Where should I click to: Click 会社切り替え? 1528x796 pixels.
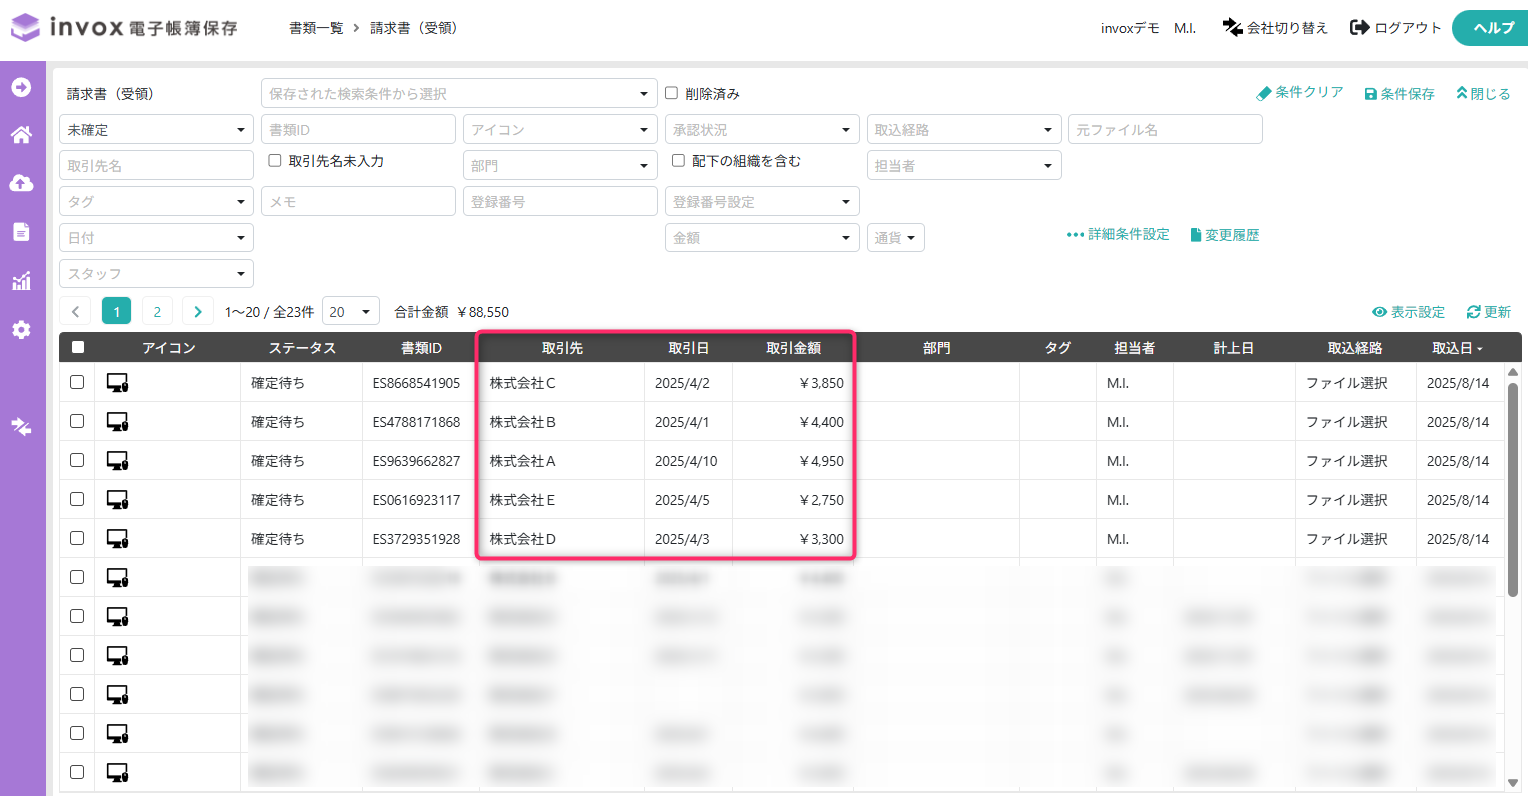[x=1275, y=28]
